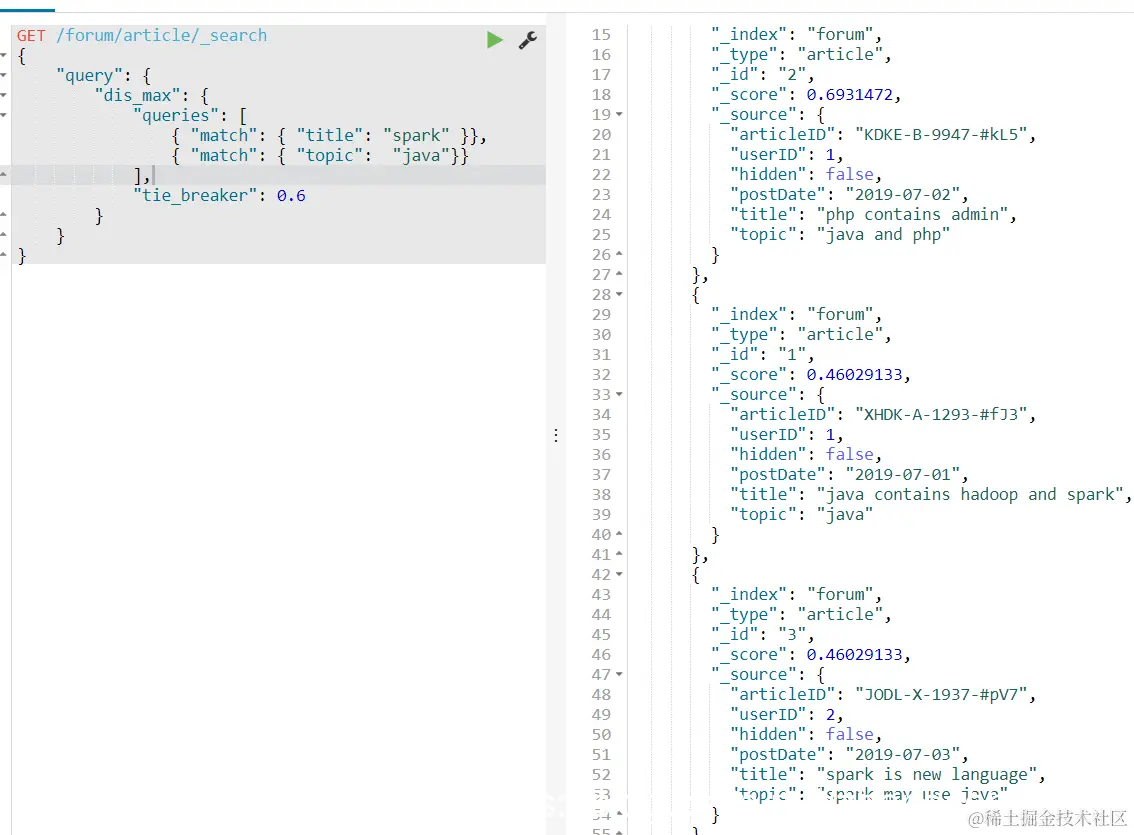
Task: Toggle fold arrow at line 40
Action: coord(619,534)
